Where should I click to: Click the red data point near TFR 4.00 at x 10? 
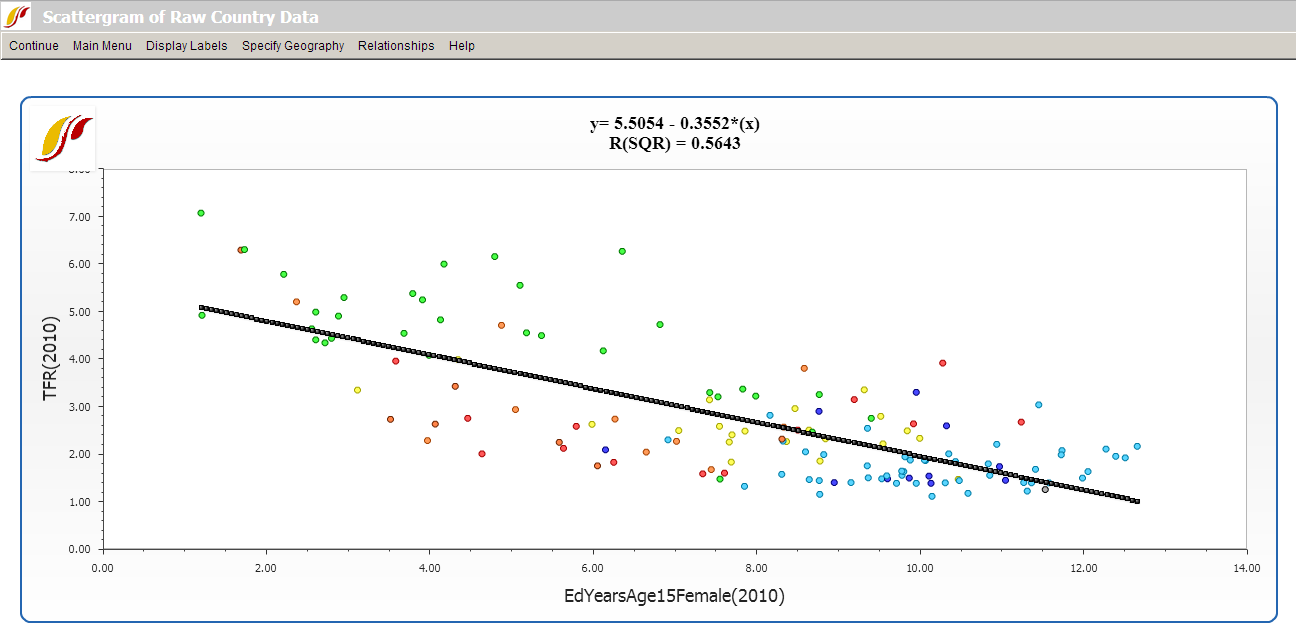tap(942, 363)
